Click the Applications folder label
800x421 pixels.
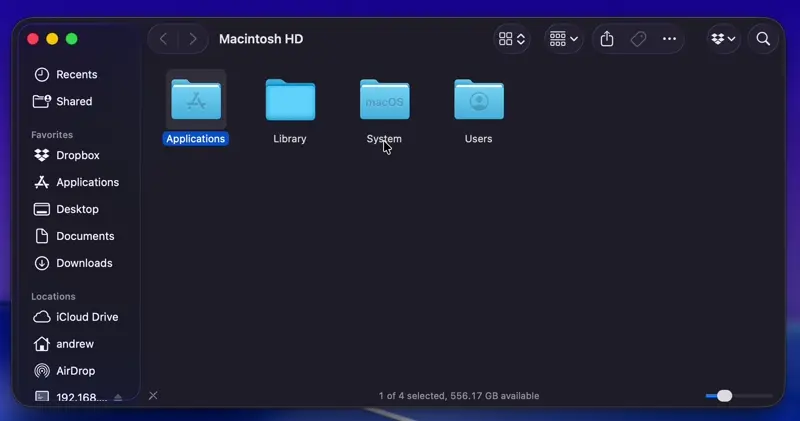(195, 139)
